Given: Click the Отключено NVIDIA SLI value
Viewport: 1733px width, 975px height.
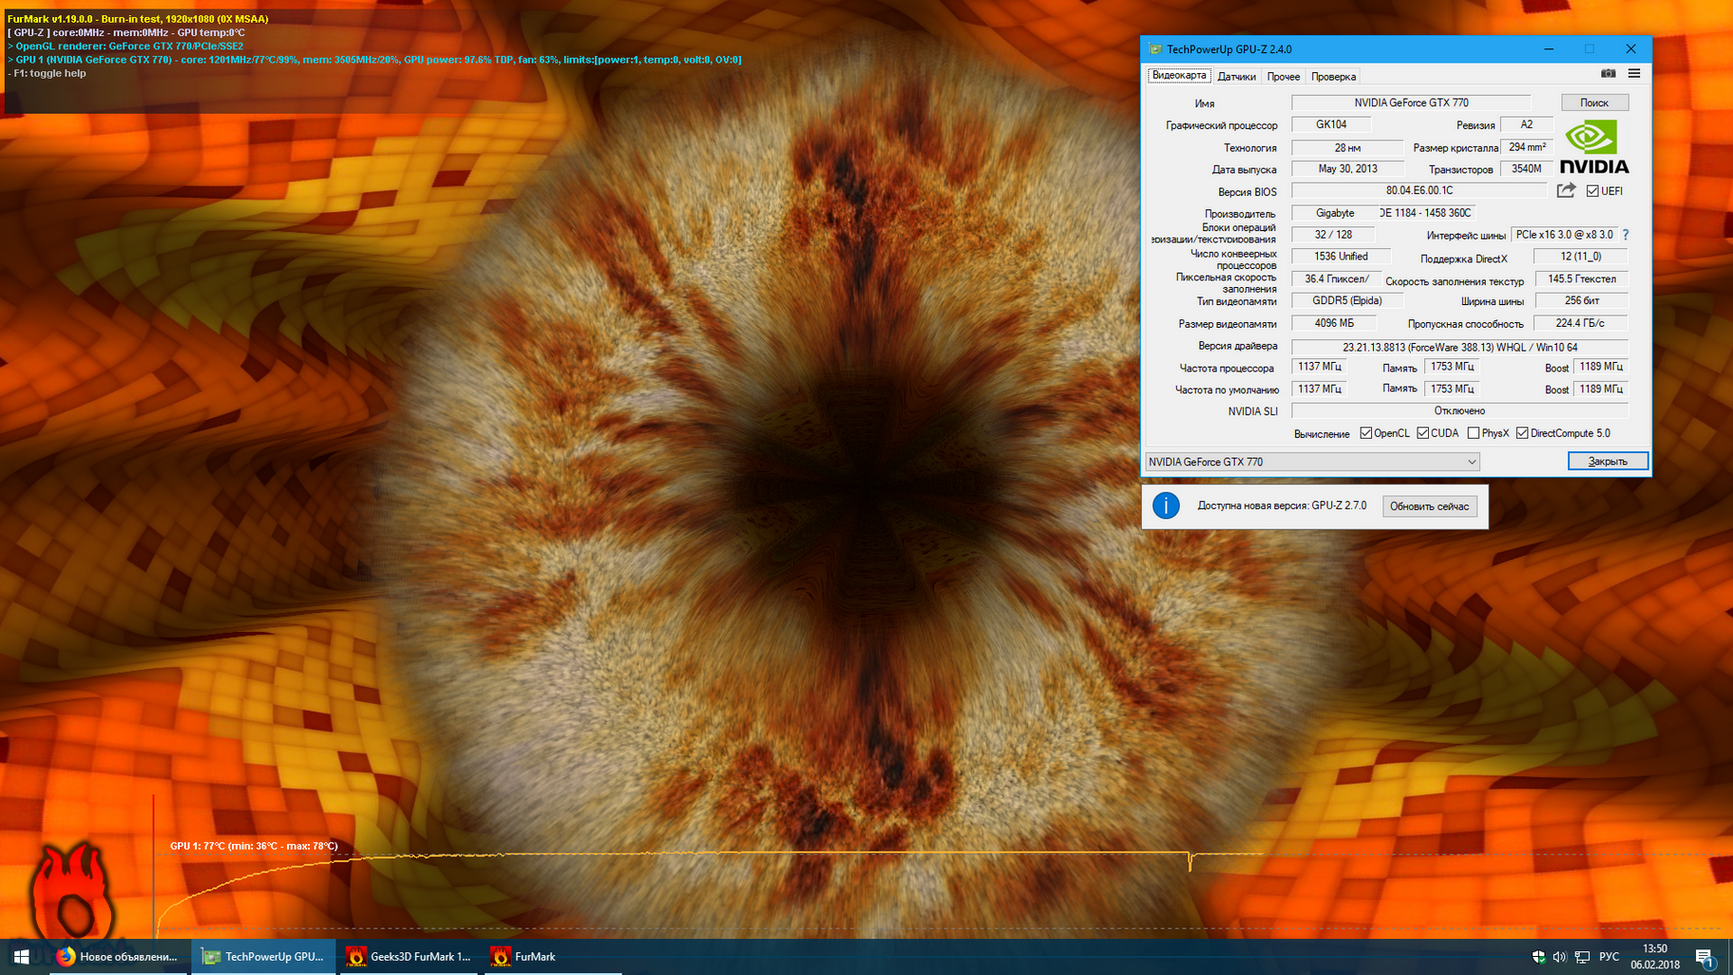Looking at the screenshot, I should (x=1459, y=411).
